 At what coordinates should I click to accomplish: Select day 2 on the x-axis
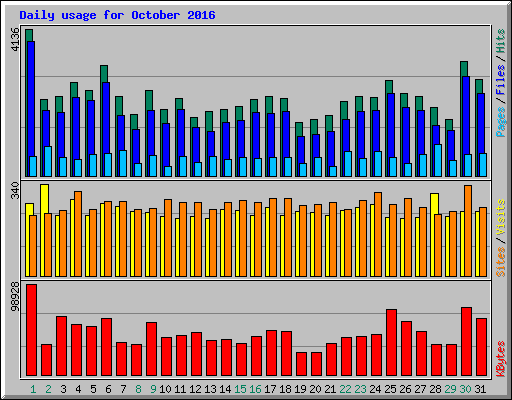tap(48, 389)
